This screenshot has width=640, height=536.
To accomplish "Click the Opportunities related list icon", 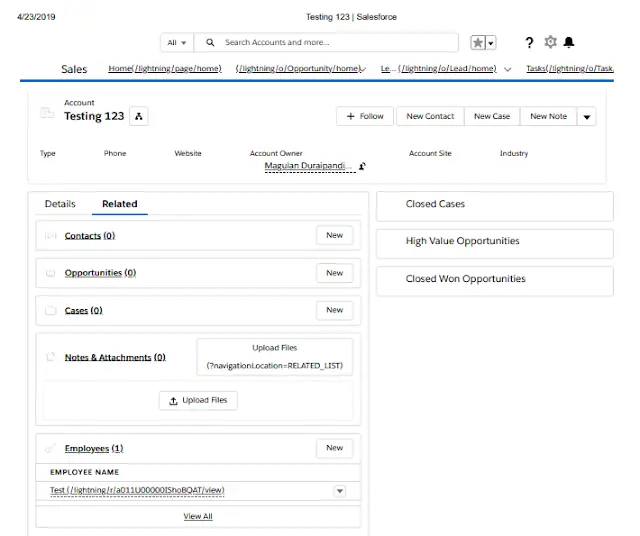I will point(50,273).
